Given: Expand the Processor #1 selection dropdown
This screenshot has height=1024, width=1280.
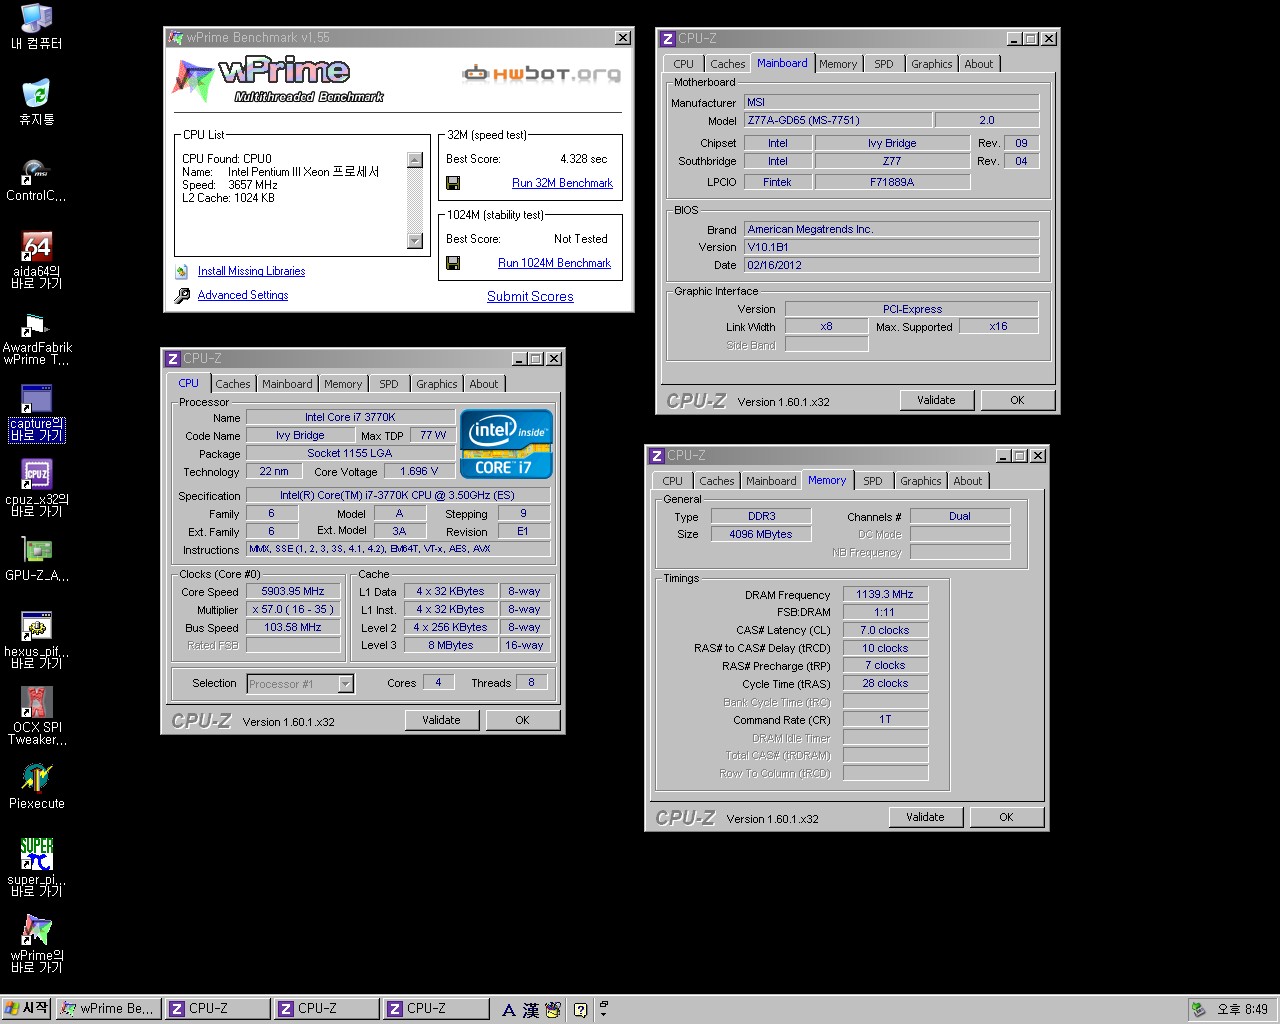Looking at the screenshot, I should click(x=345, y=684).
